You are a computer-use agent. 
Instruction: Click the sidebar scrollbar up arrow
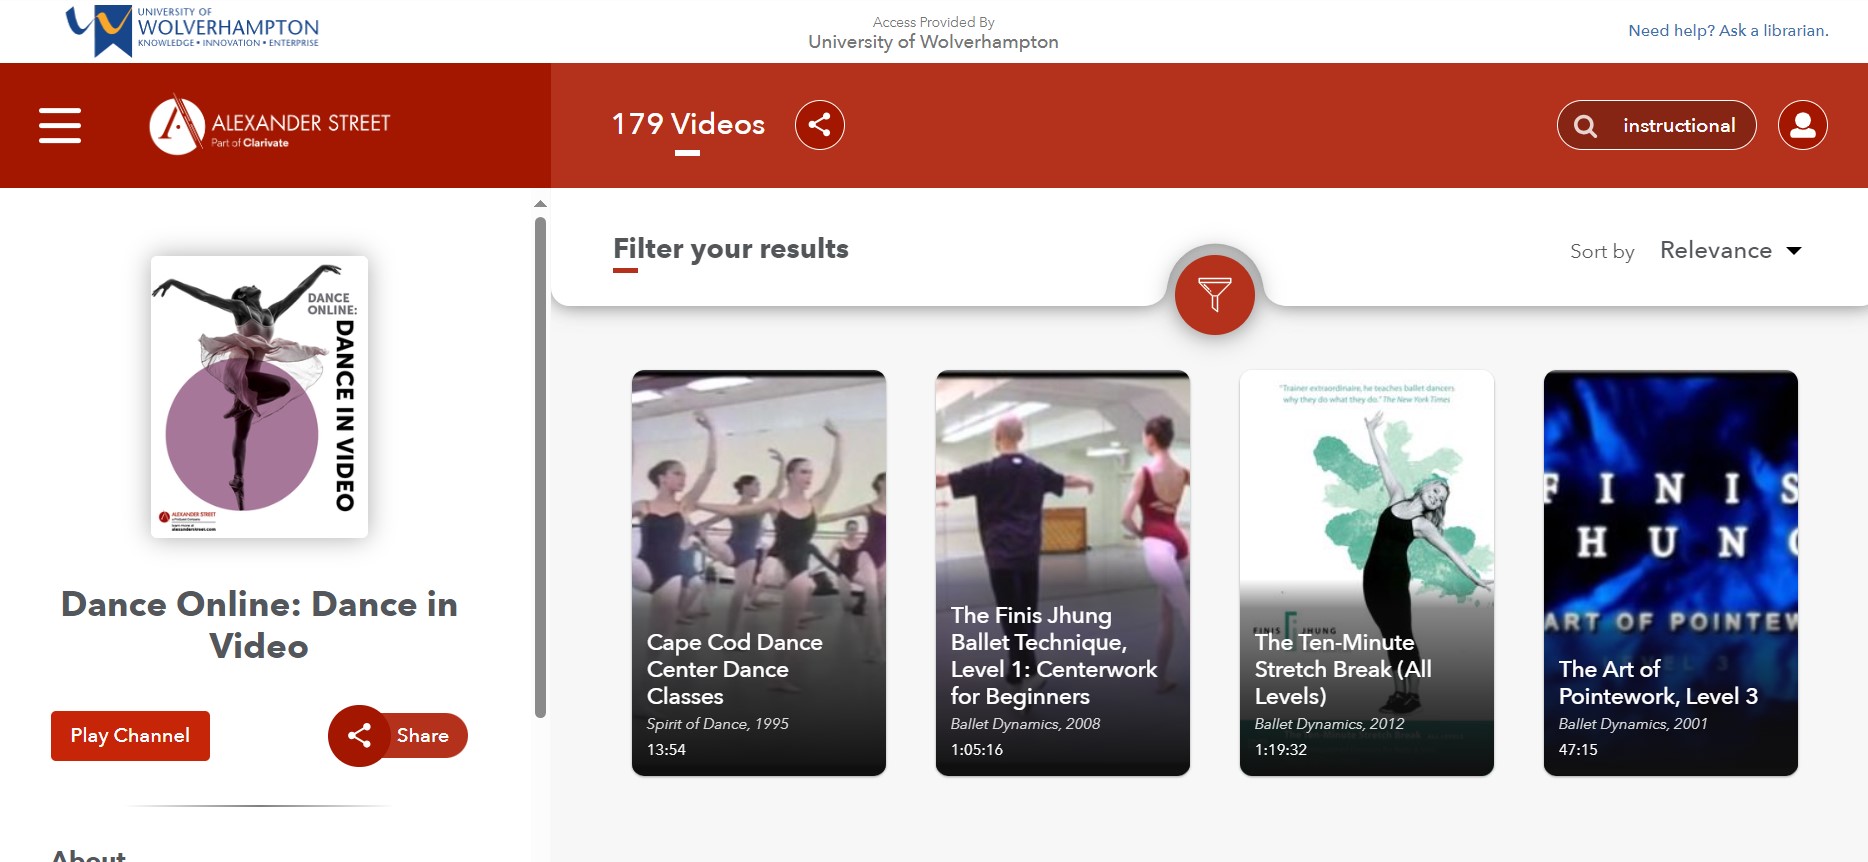(540, 204)
